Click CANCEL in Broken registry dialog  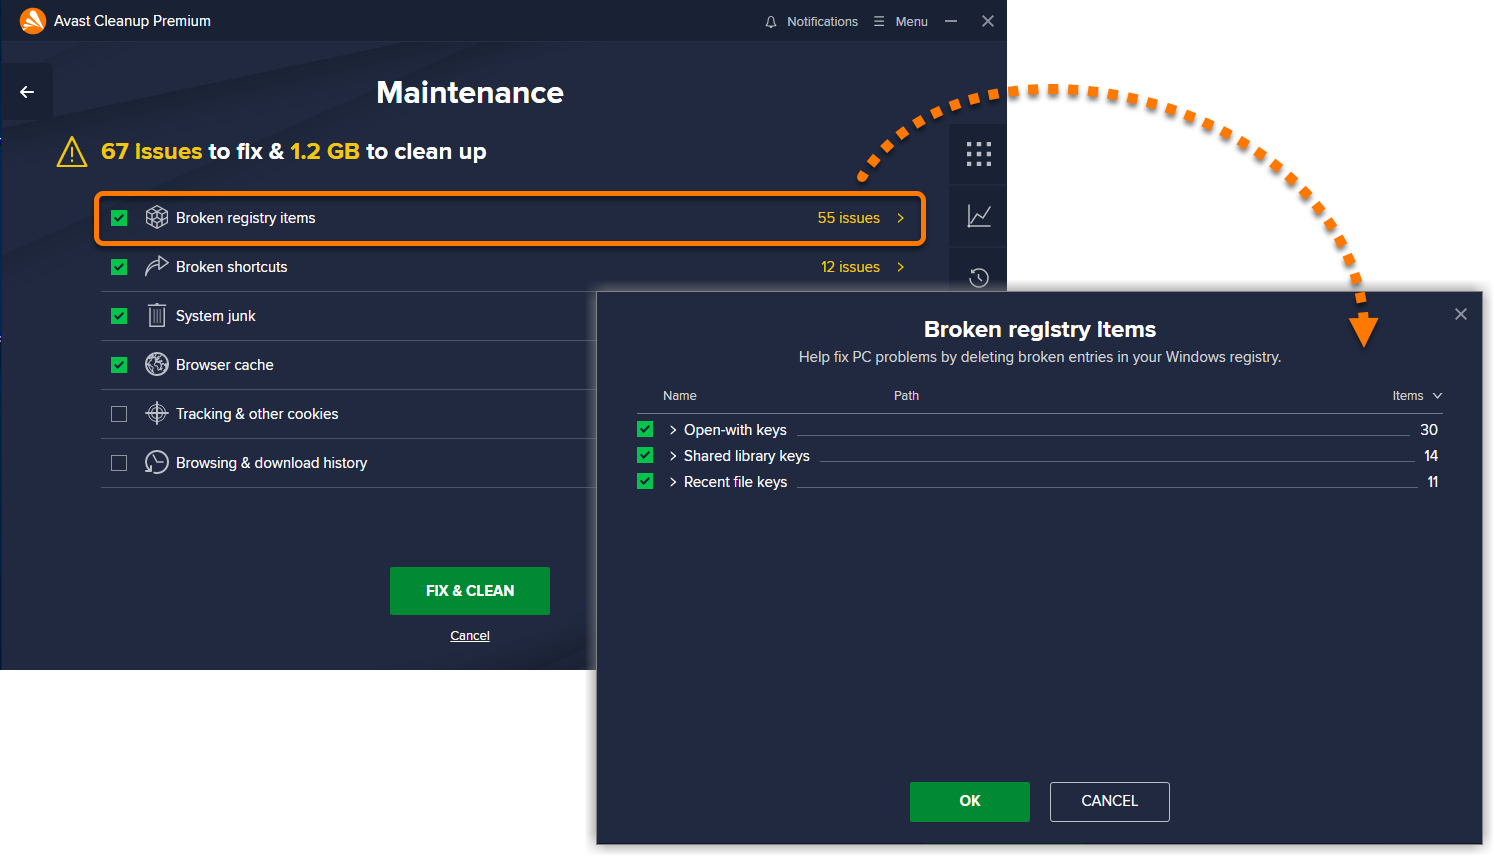pyautogui.click(x=1110, y=802)
